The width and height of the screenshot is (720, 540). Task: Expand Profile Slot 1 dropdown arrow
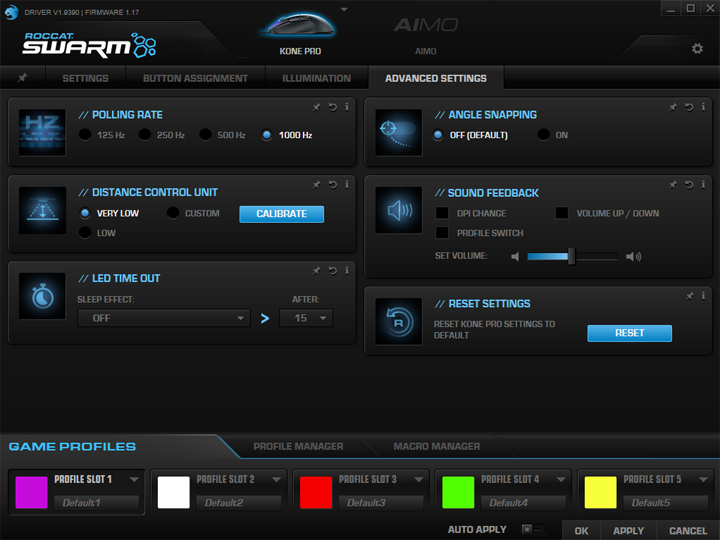[x=134, y=479]
